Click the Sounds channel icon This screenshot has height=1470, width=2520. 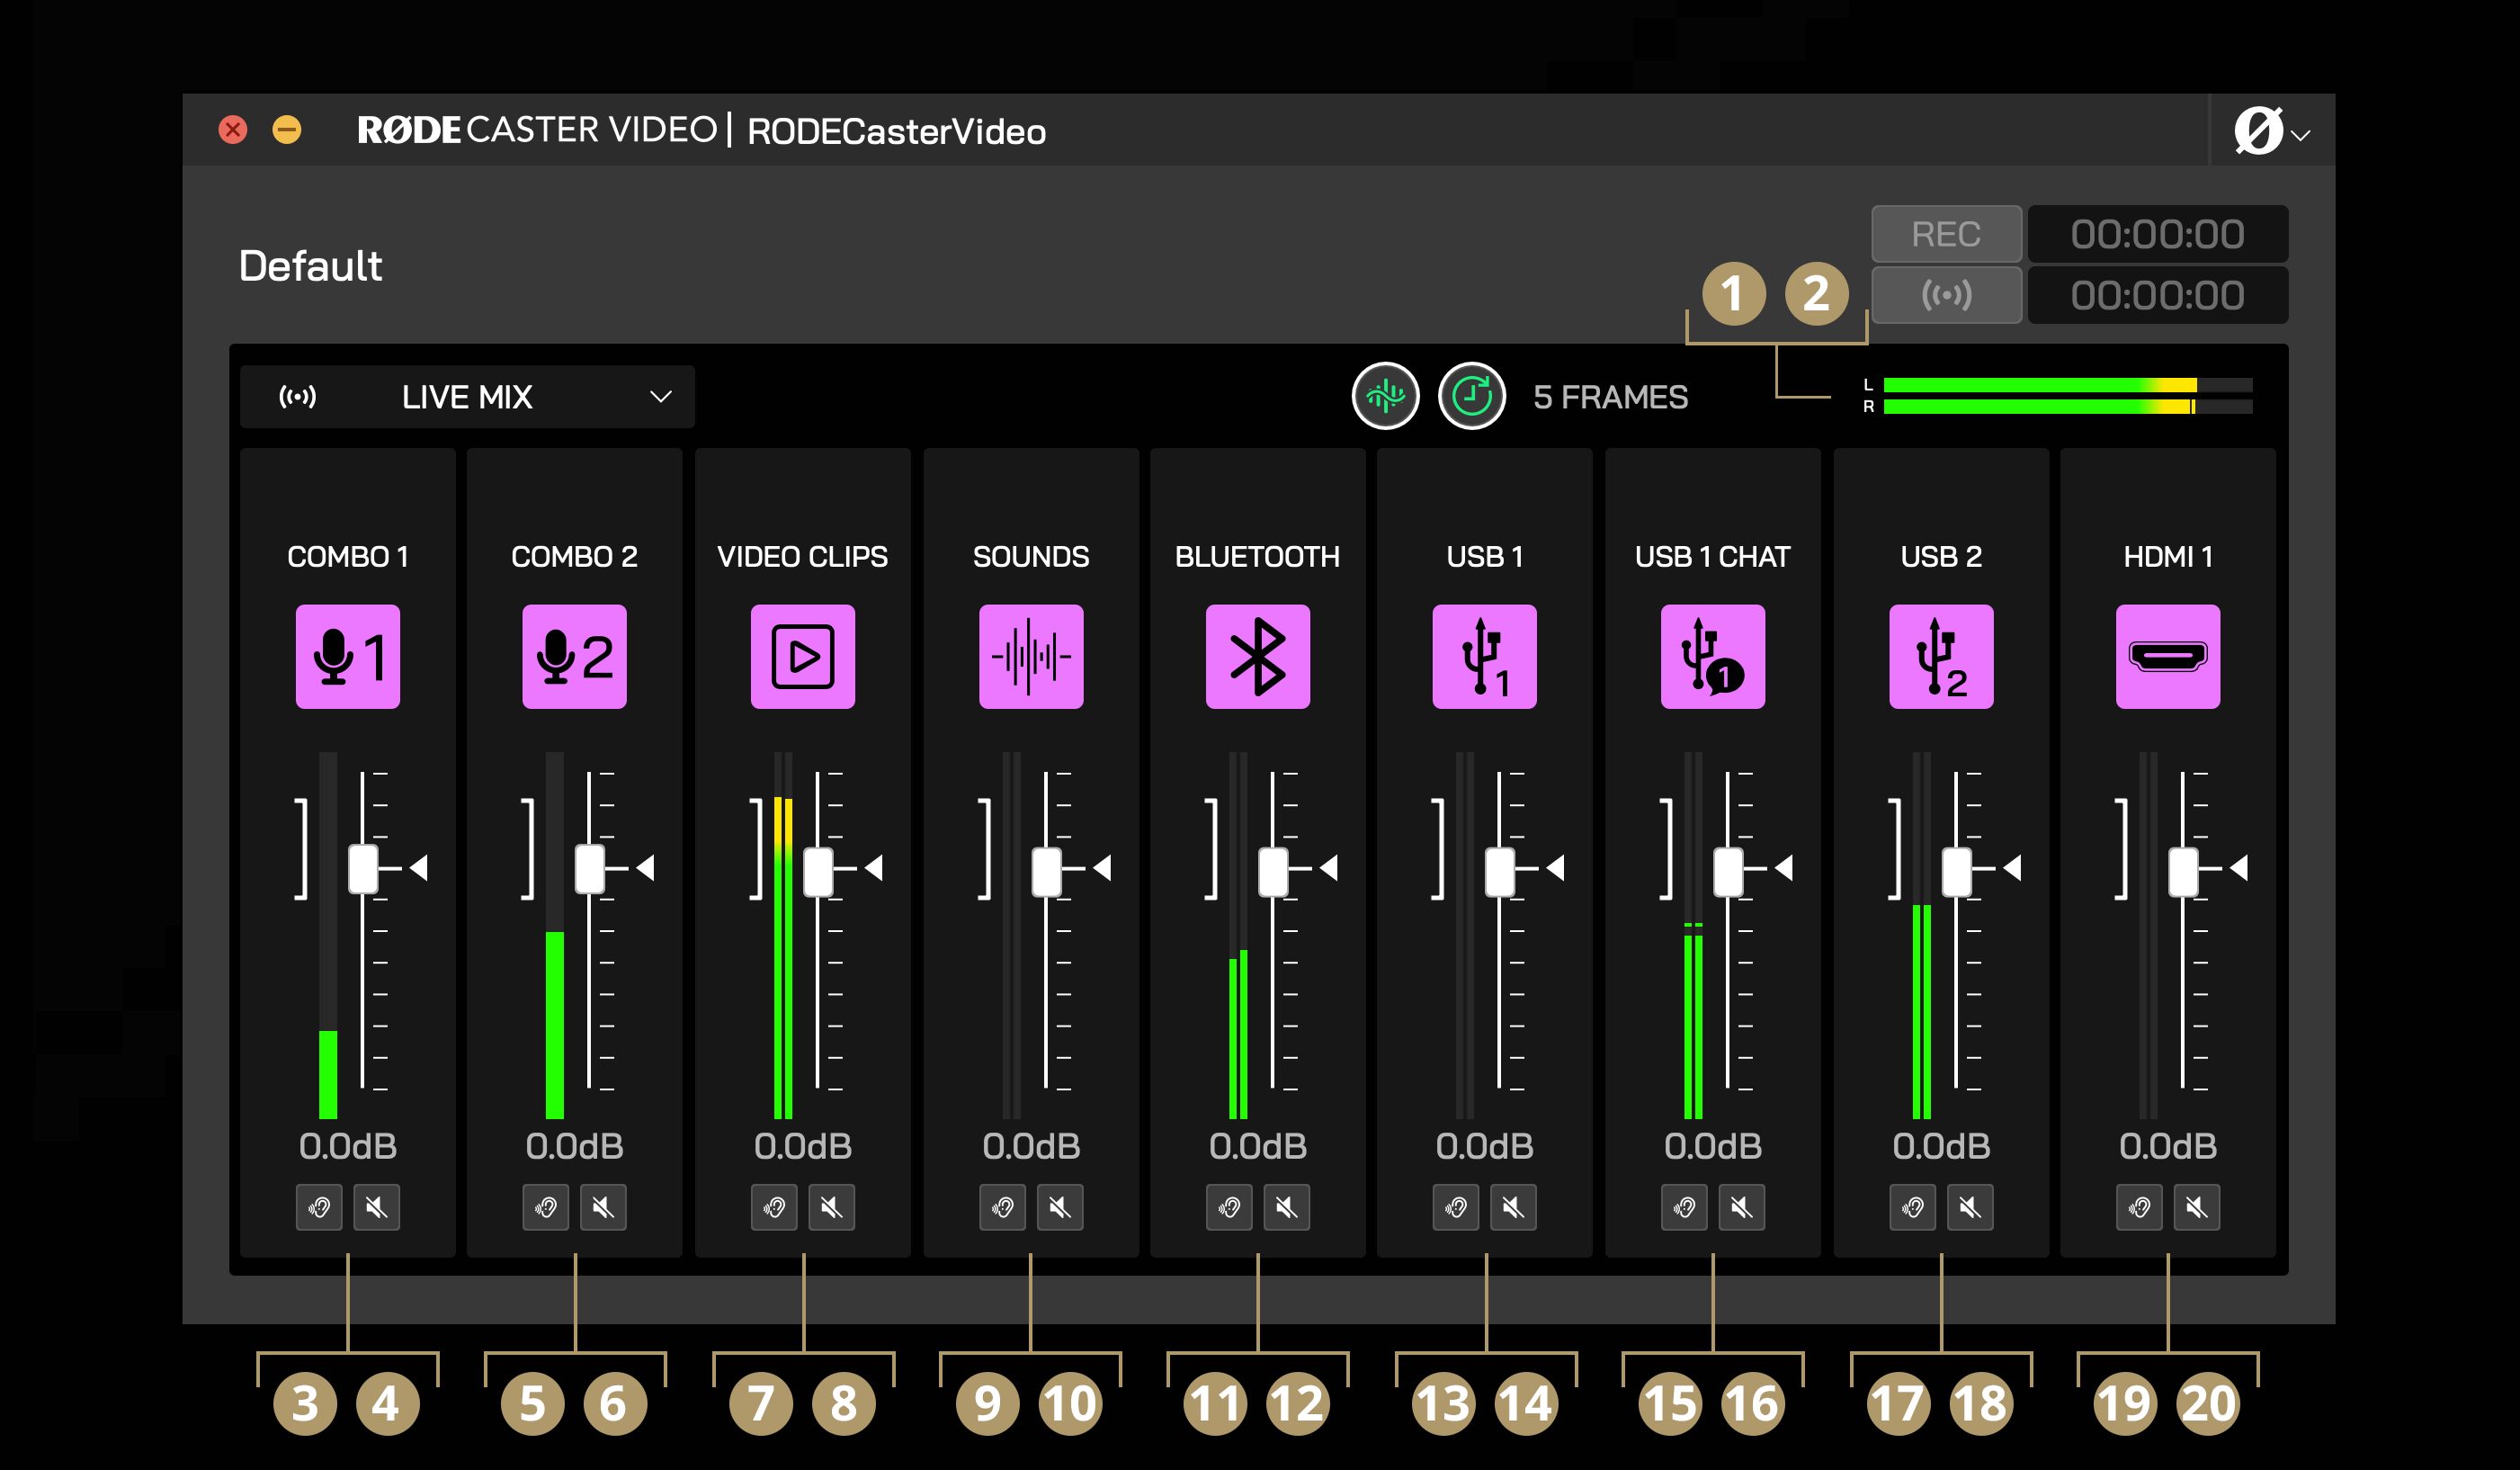coord(1030,657)
